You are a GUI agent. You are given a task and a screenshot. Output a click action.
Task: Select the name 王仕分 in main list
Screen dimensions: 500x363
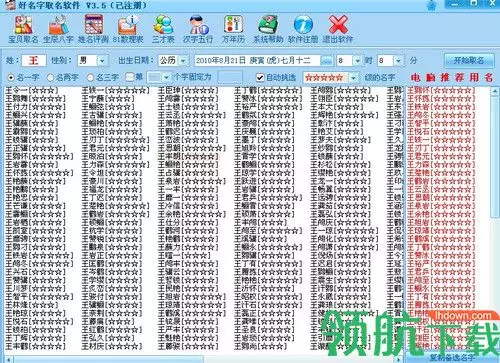pyautogui.click(x=188, y=222)
